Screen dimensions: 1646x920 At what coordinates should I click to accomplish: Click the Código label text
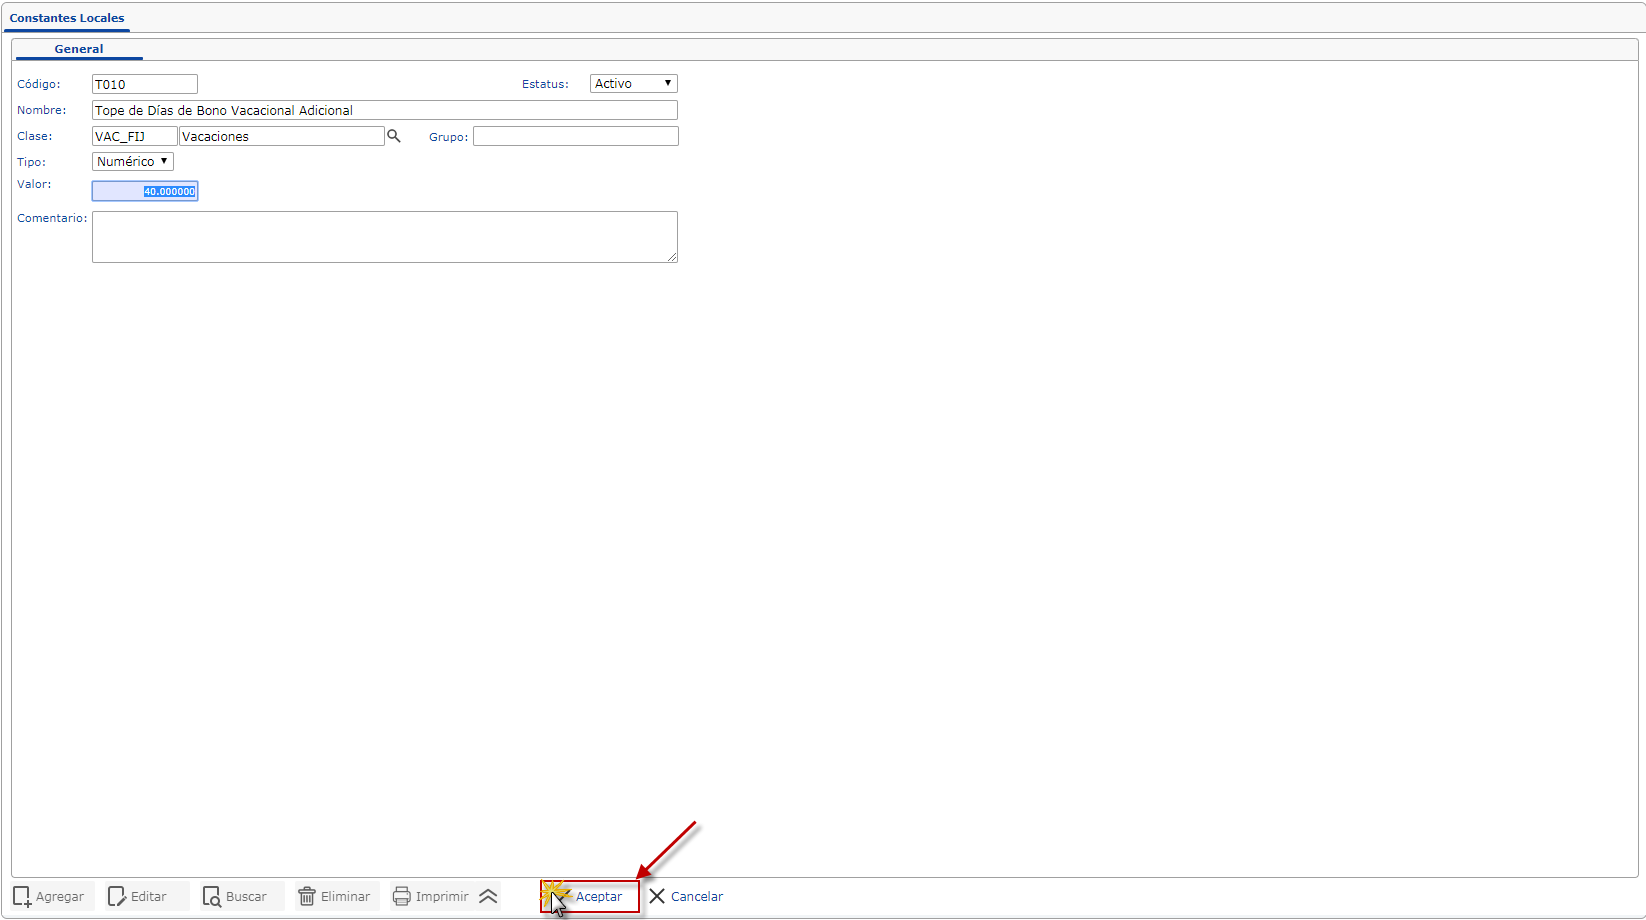click(x=39, y=84)
